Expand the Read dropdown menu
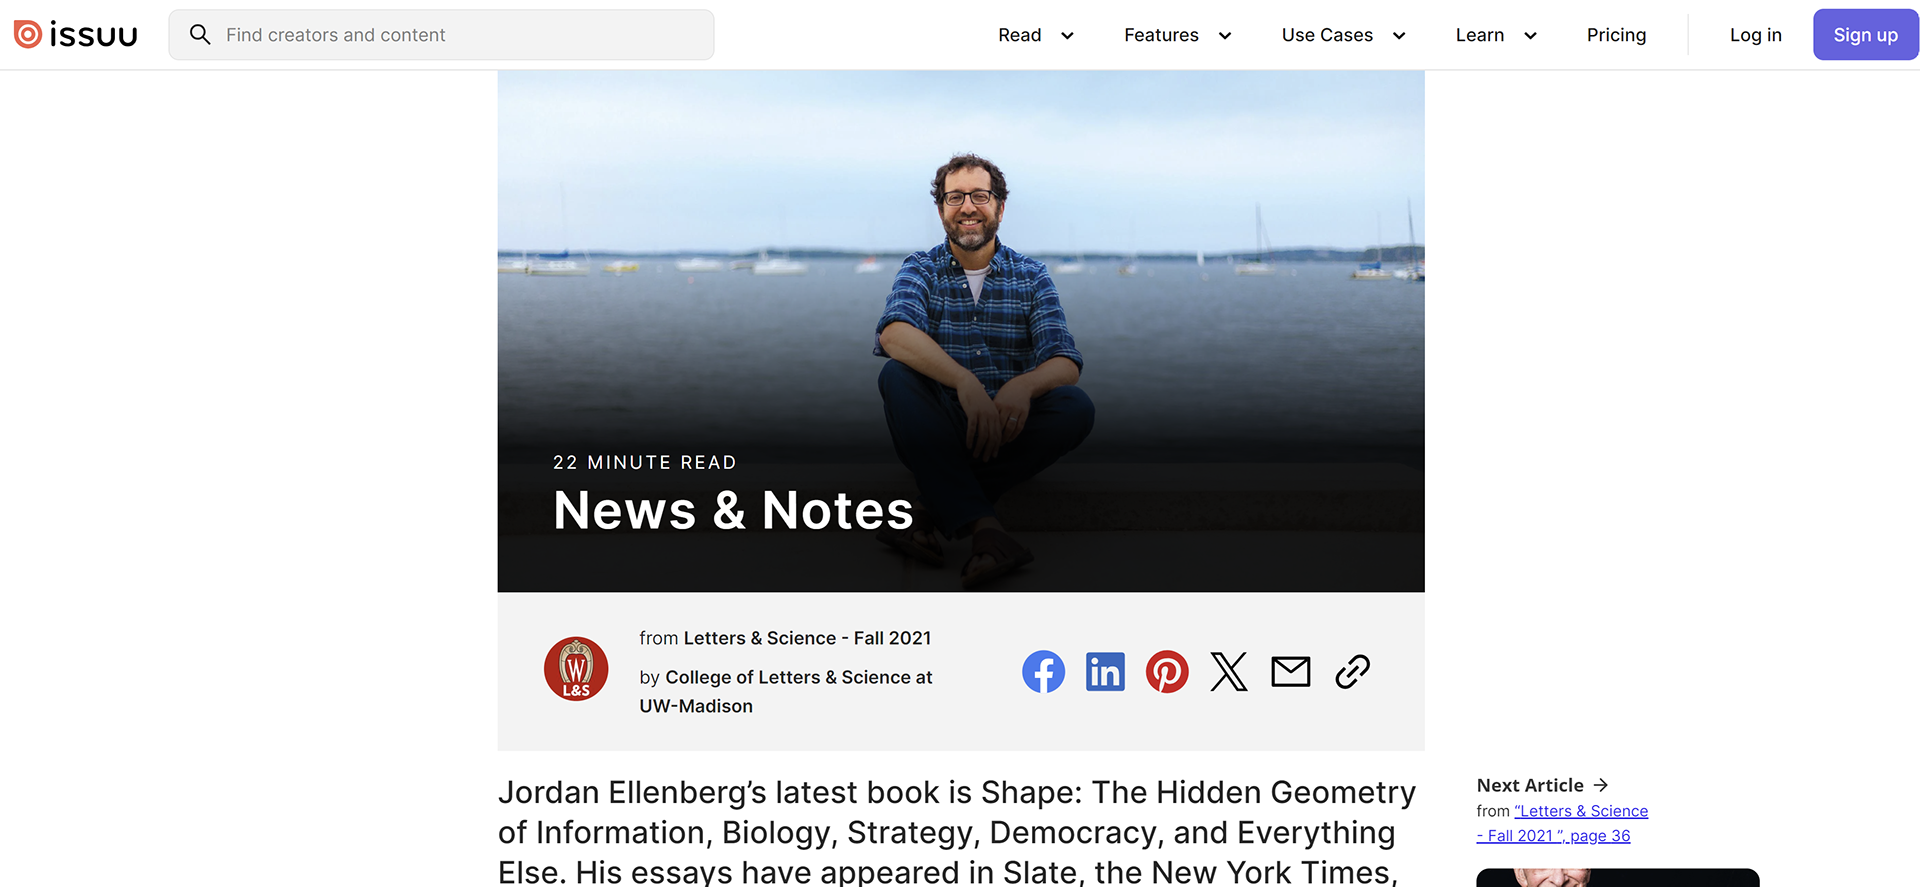Screen dimensions: 1920x887 1036,35
